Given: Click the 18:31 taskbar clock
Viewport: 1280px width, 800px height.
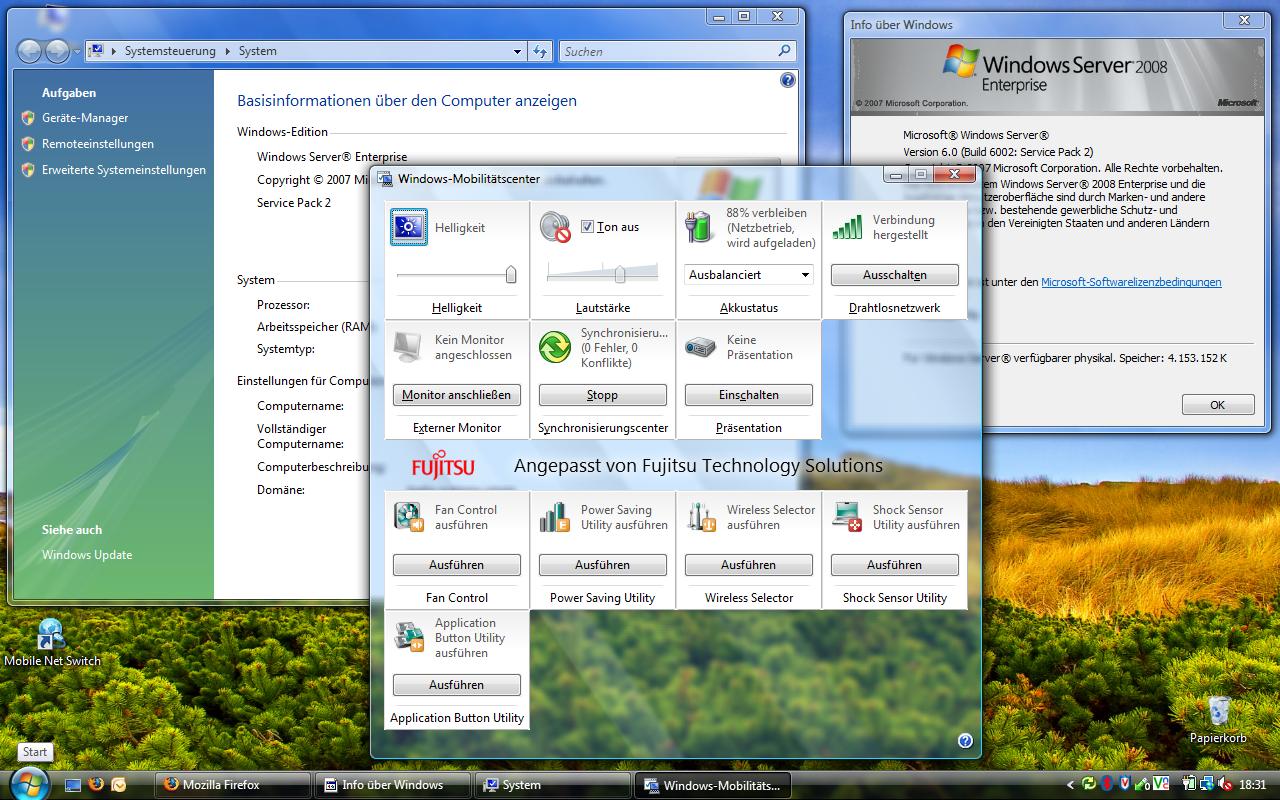Looking at the screenshot, I should (x=1253, y=785).
